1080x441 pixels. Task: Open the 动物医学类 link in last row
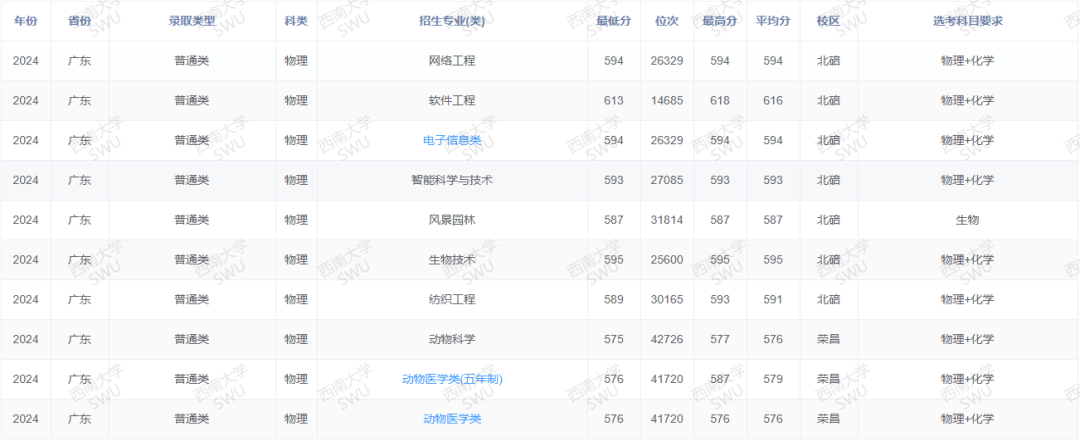452,419
